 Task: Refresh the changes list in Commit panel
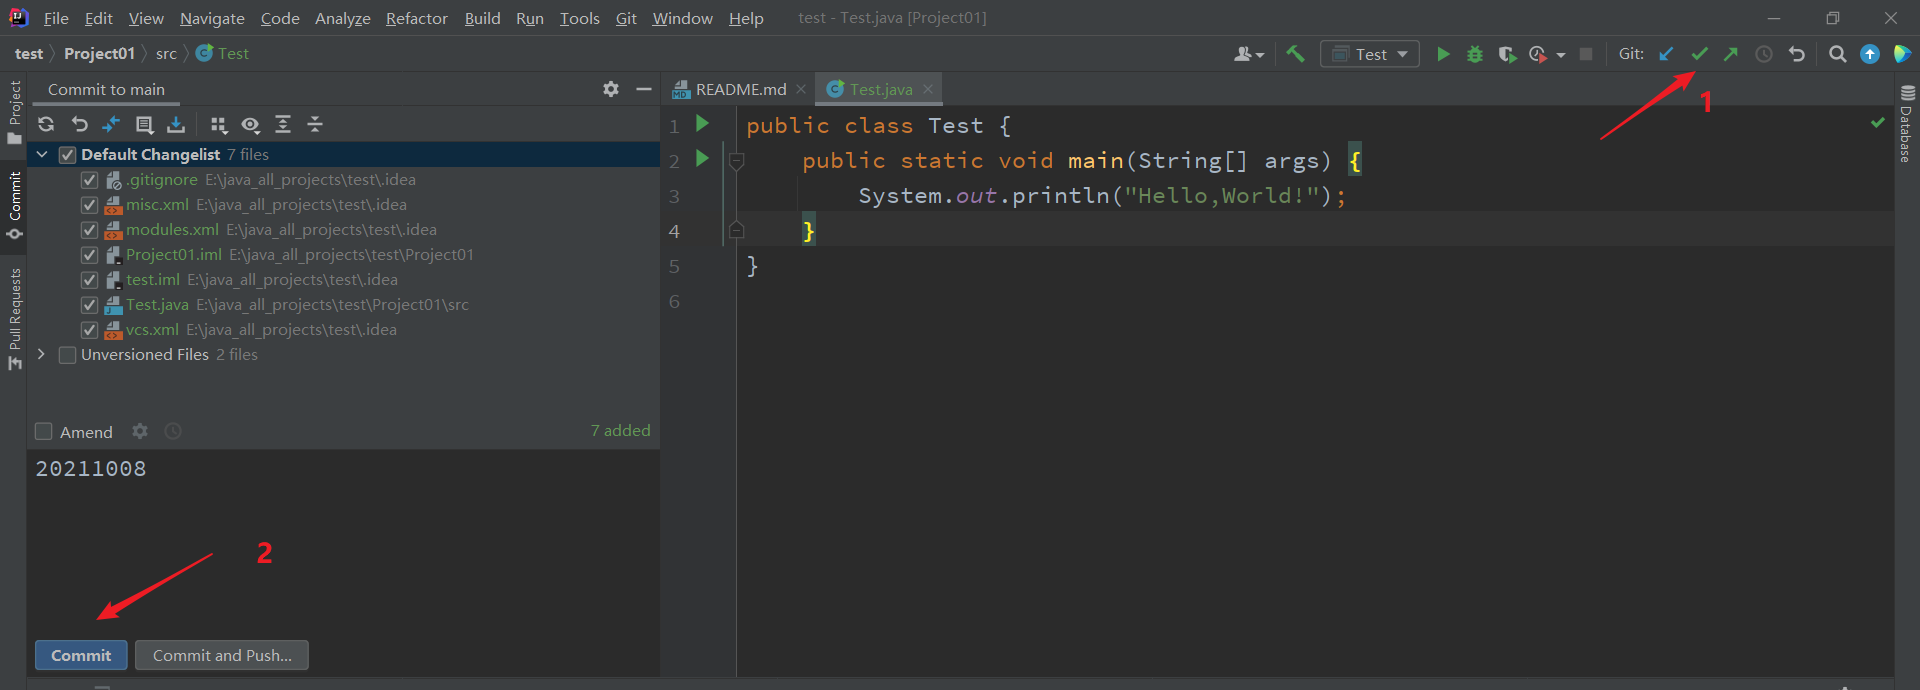(x=46, y=124)
